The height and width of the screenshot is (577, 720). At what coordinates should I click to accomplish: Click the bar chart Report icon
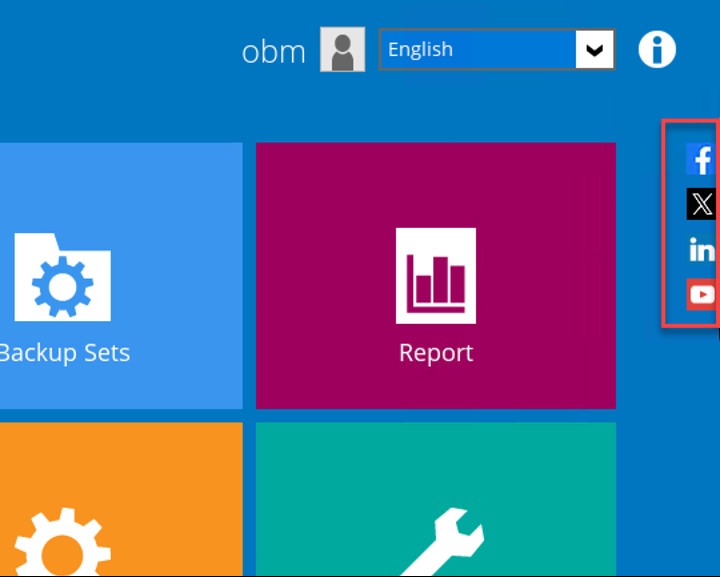tap(435, 276)
